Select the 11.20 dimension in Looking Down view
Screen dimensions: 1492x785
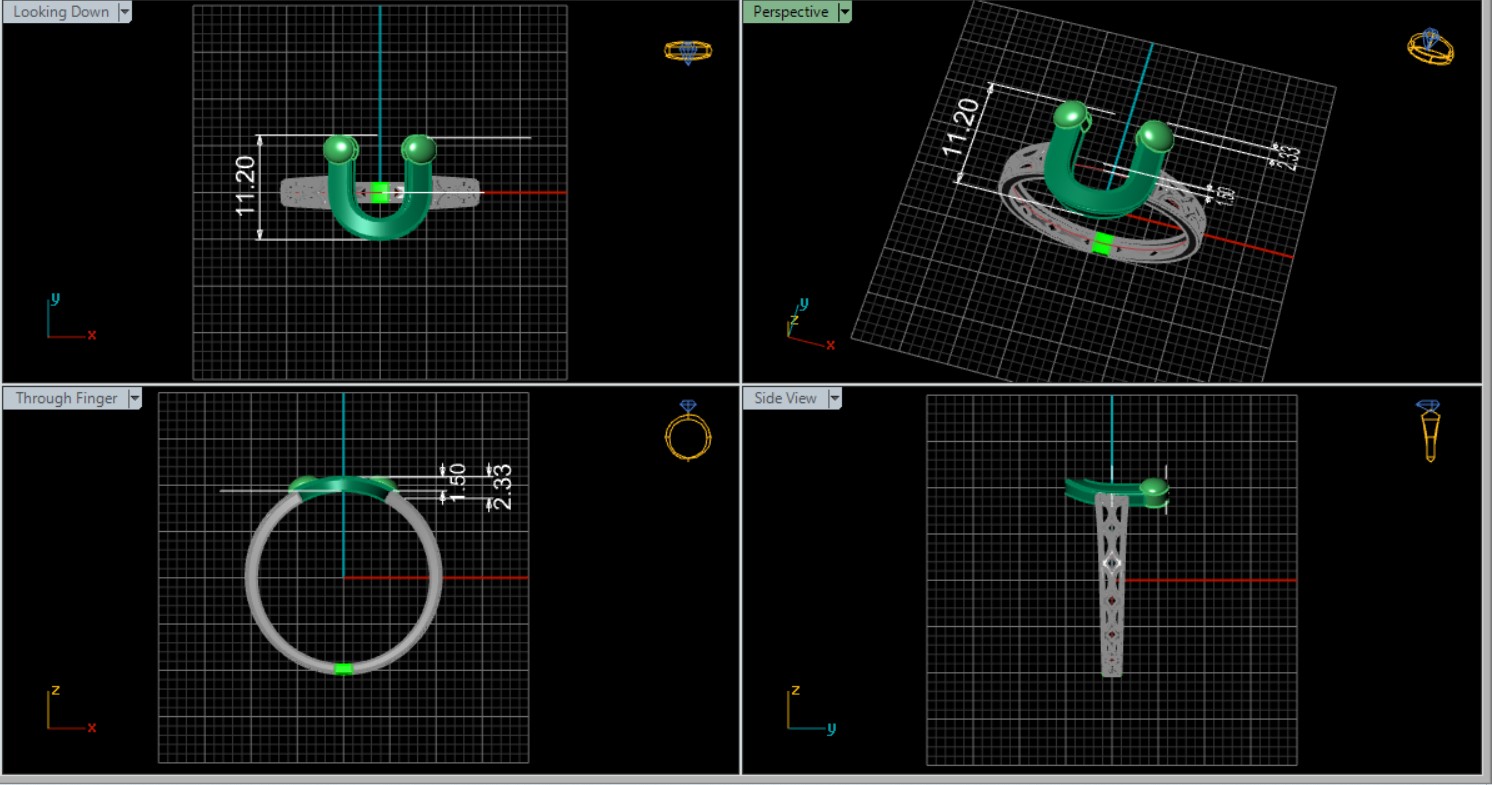pos(245,186)
